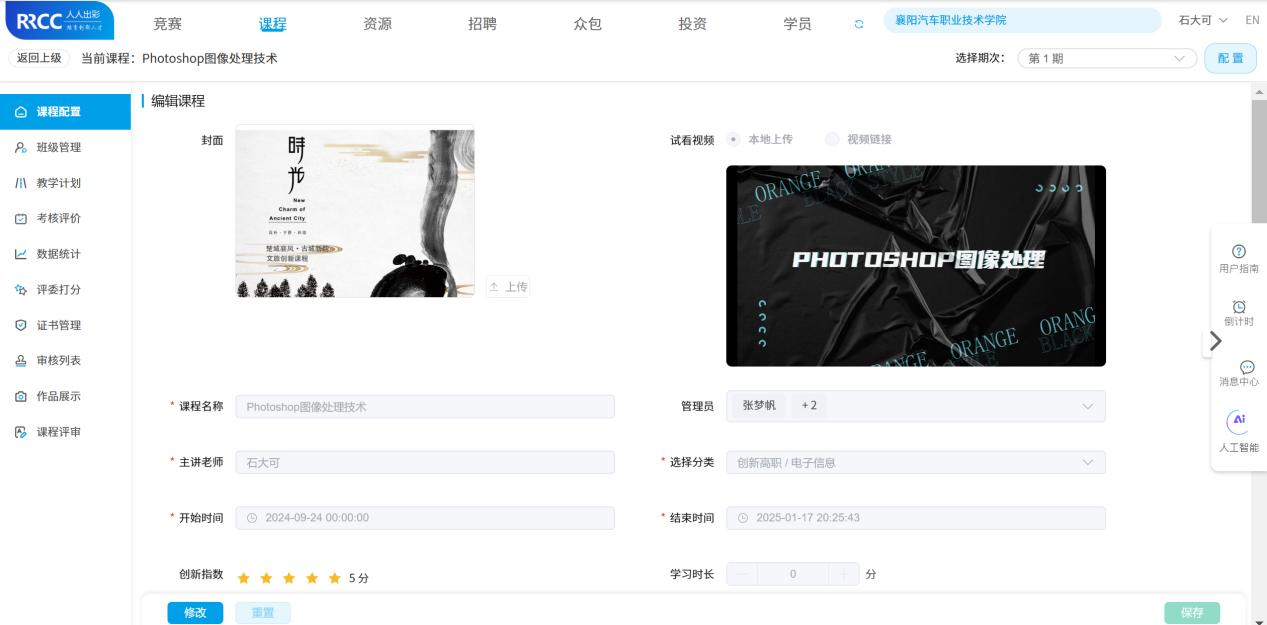Screen dimensions: 1267x625
Task: Click the refresh icon beside 学员
Action: pyautogui.click(x=856, y=22)
